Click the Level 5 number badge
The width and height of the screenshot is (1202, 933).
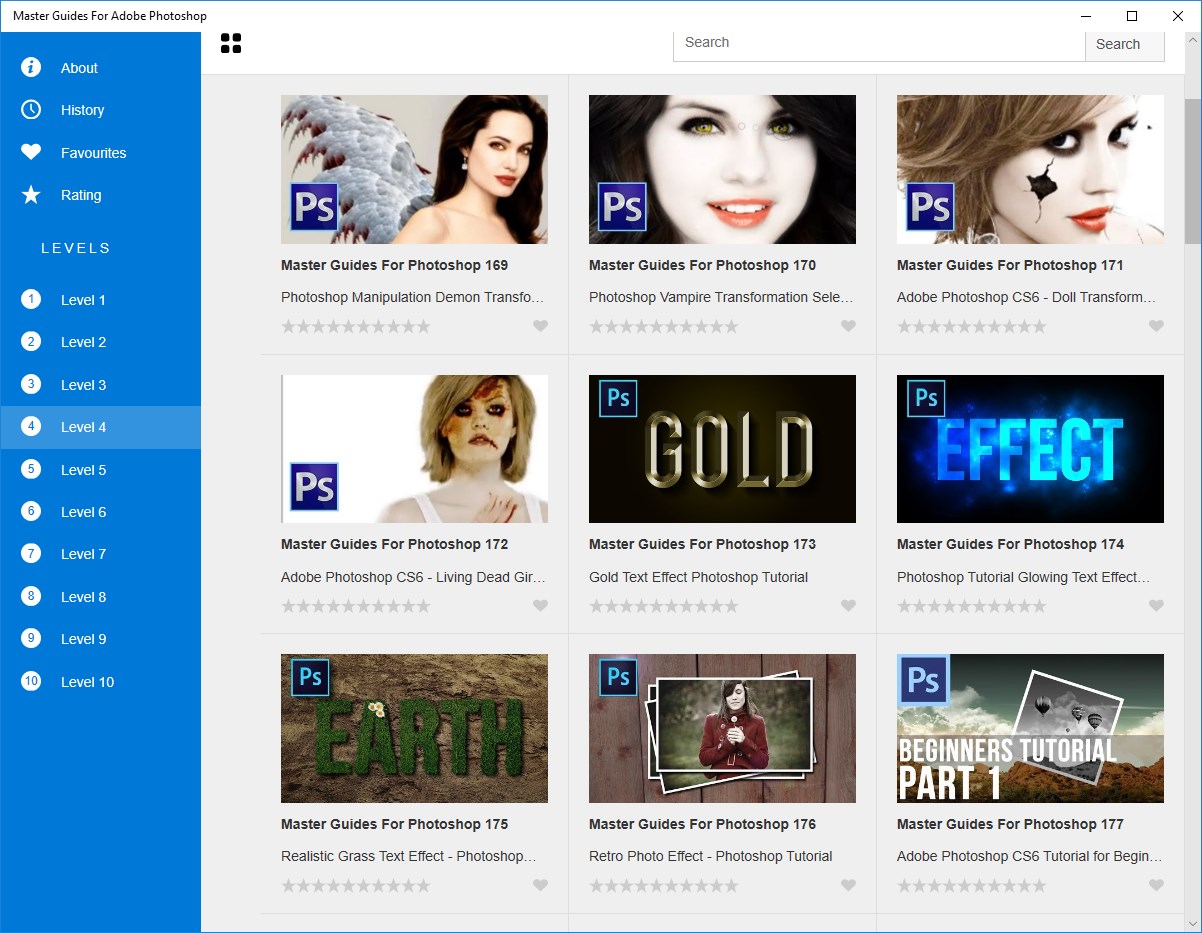(x=31, y=469)
